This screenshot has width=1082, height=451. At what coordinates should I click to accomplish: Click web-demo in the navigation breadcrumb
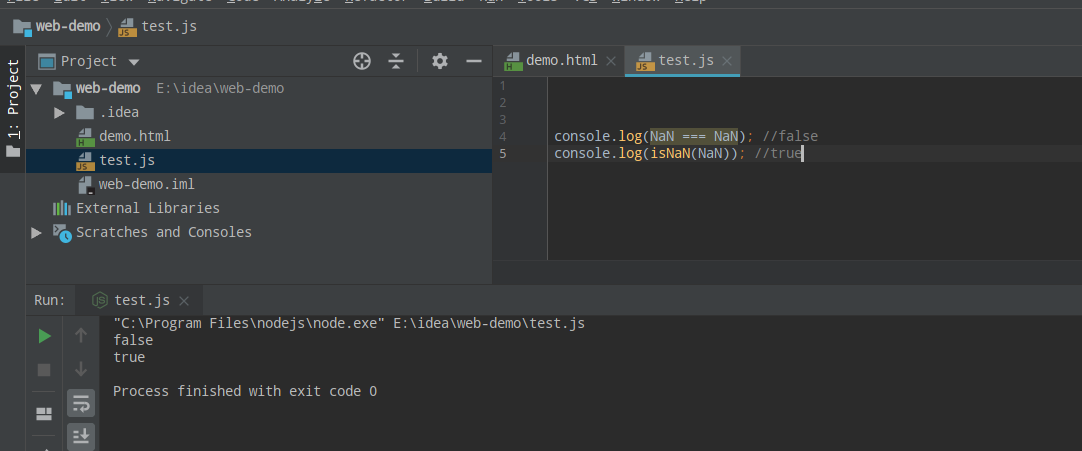[68, 27]
